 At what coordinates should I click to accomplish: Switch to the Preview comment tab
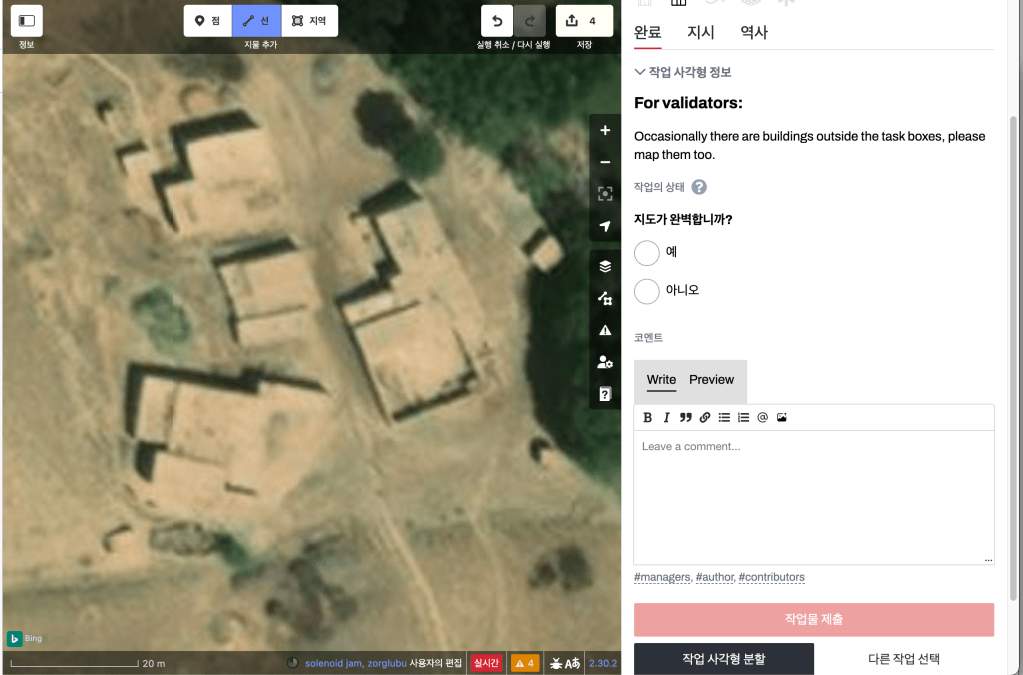click(x=711, y=380)
